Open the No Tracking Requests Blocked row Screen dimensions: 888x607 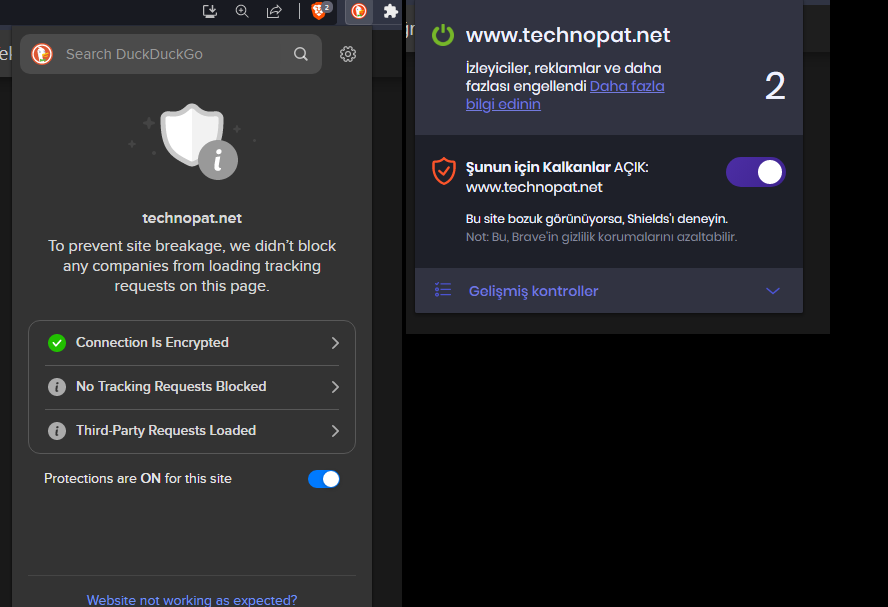pyautogui.click(x=192, y=387)
